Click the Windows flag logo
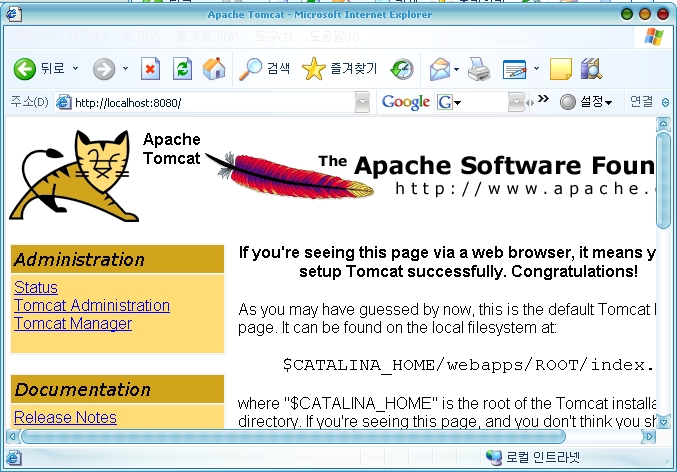This screenshot has width=677, height=472. point(654,37)
